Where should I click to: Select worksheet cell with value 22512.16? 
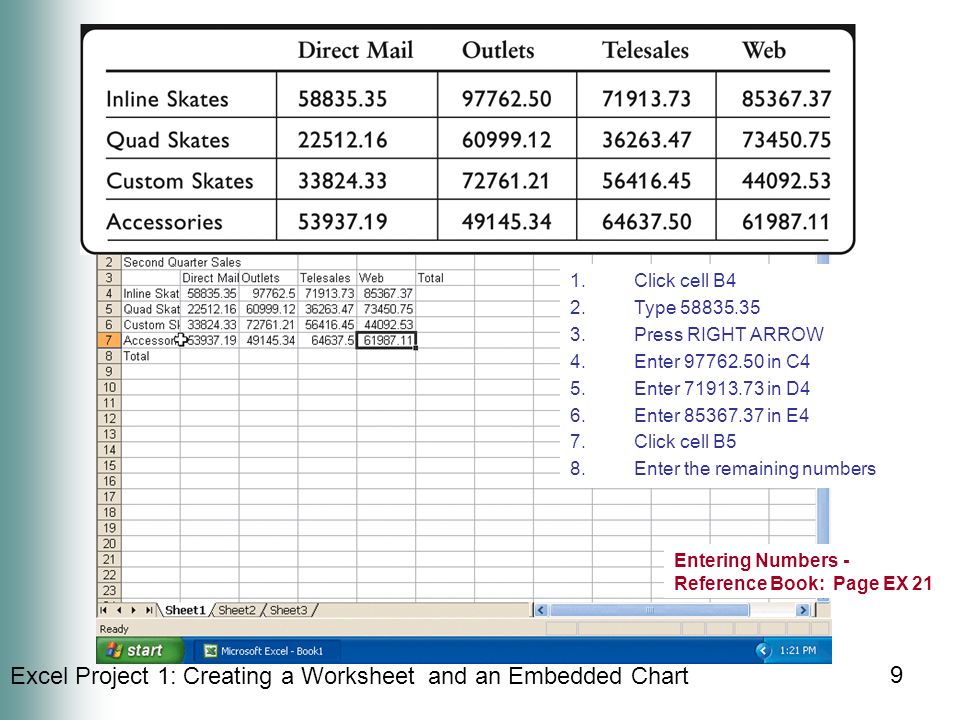tap(209, 309)
